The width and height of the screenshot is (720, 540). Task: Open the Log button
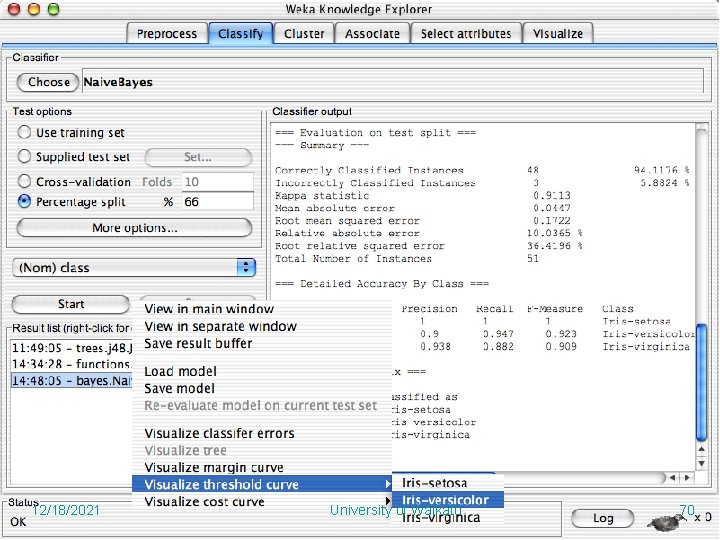(x=603, y=518)
